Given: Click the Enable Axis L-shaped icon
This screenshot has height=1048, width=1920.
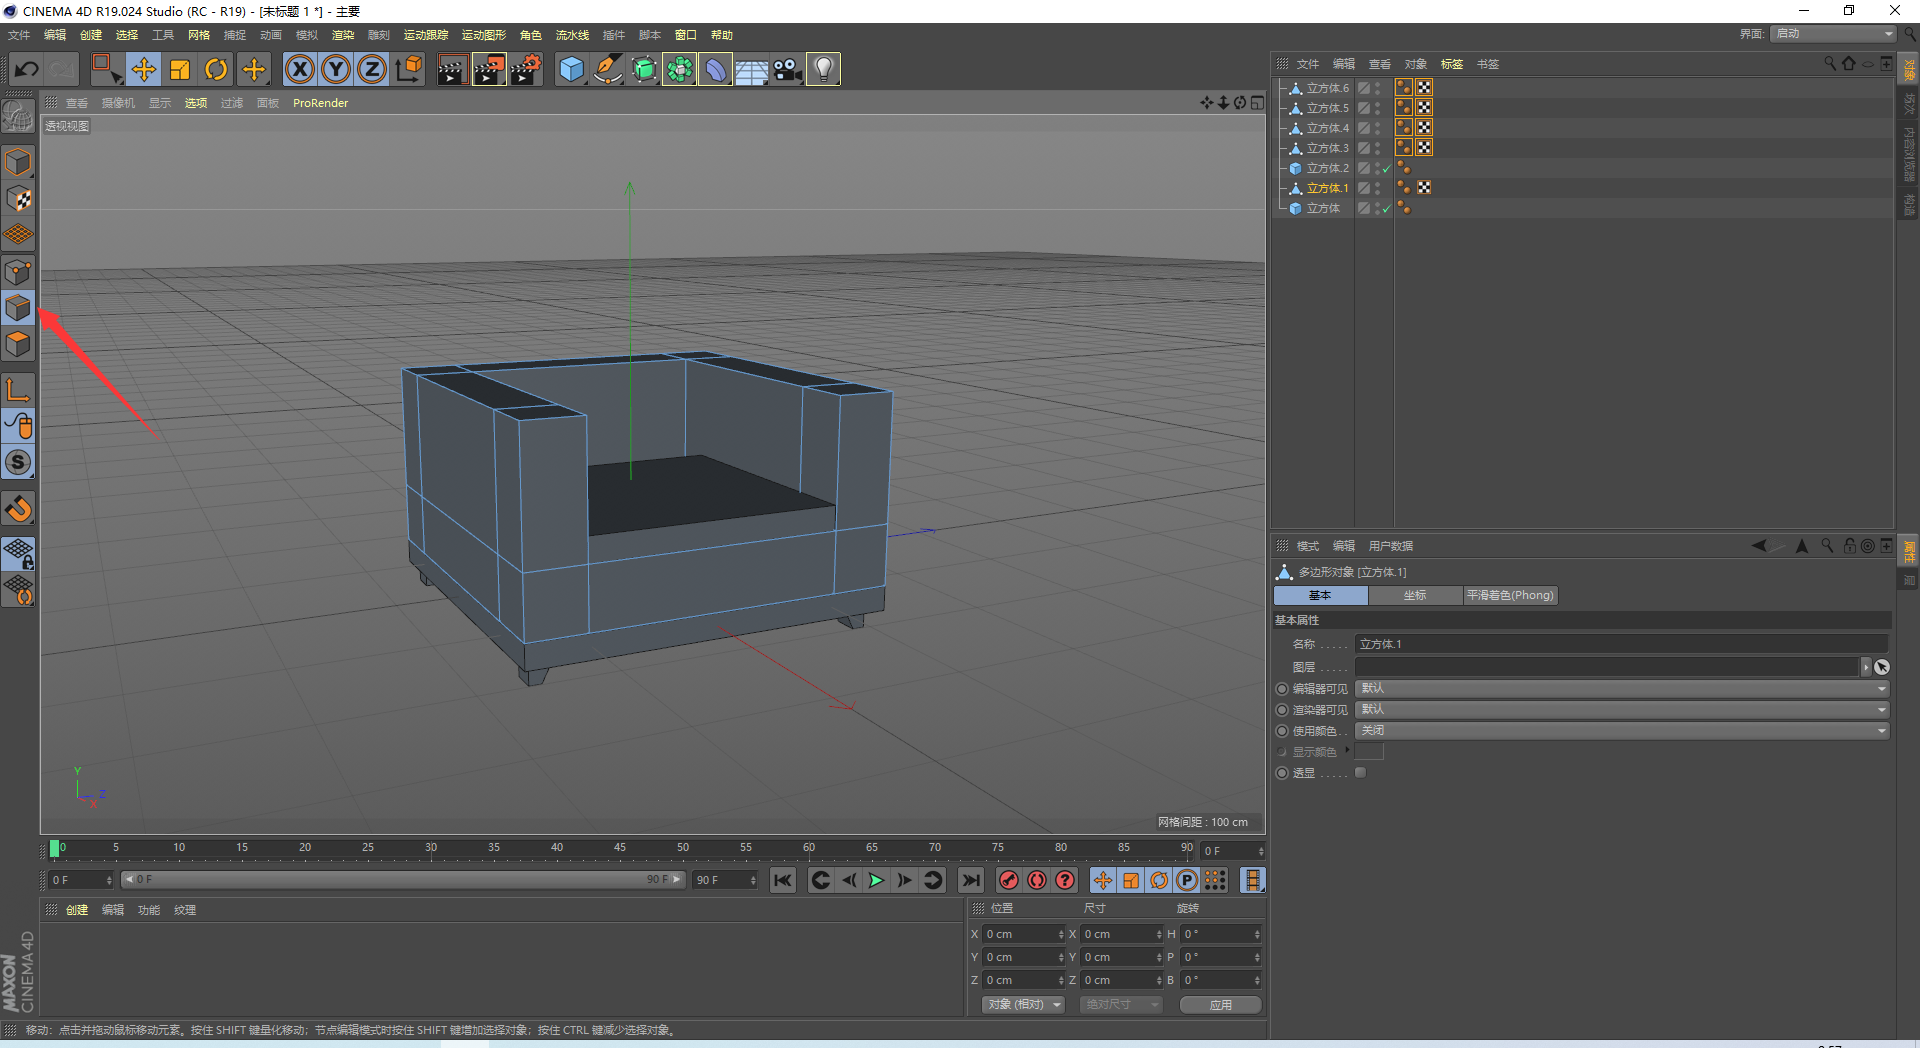Looking at the screenshot, I should [x=18, y=389].
